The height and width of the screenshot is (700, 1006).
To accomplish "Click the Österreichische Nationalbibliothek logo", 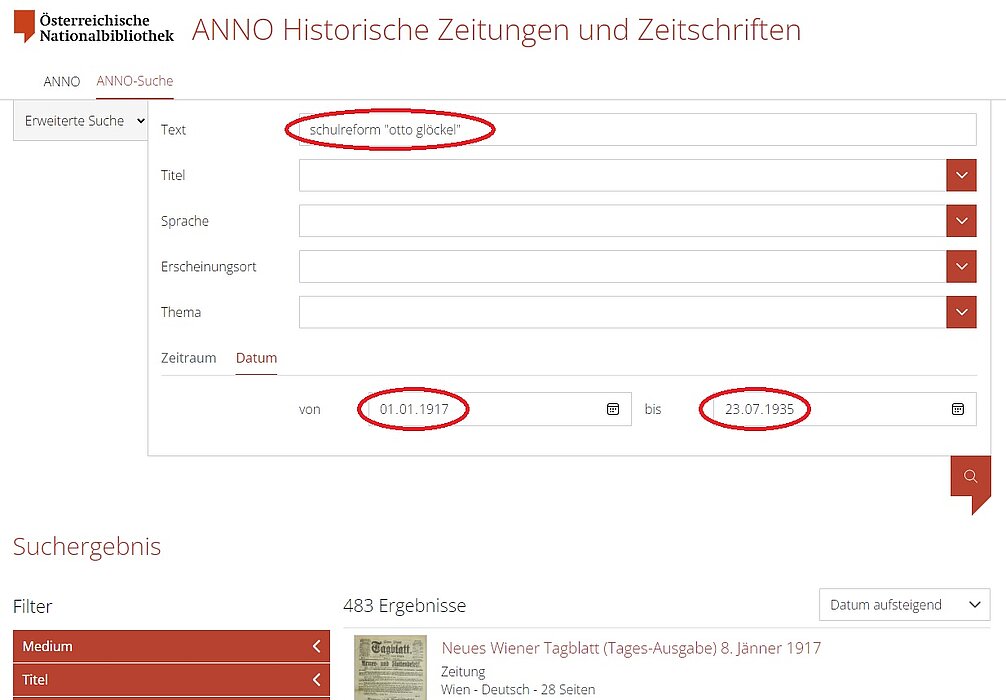I will 94,27.
